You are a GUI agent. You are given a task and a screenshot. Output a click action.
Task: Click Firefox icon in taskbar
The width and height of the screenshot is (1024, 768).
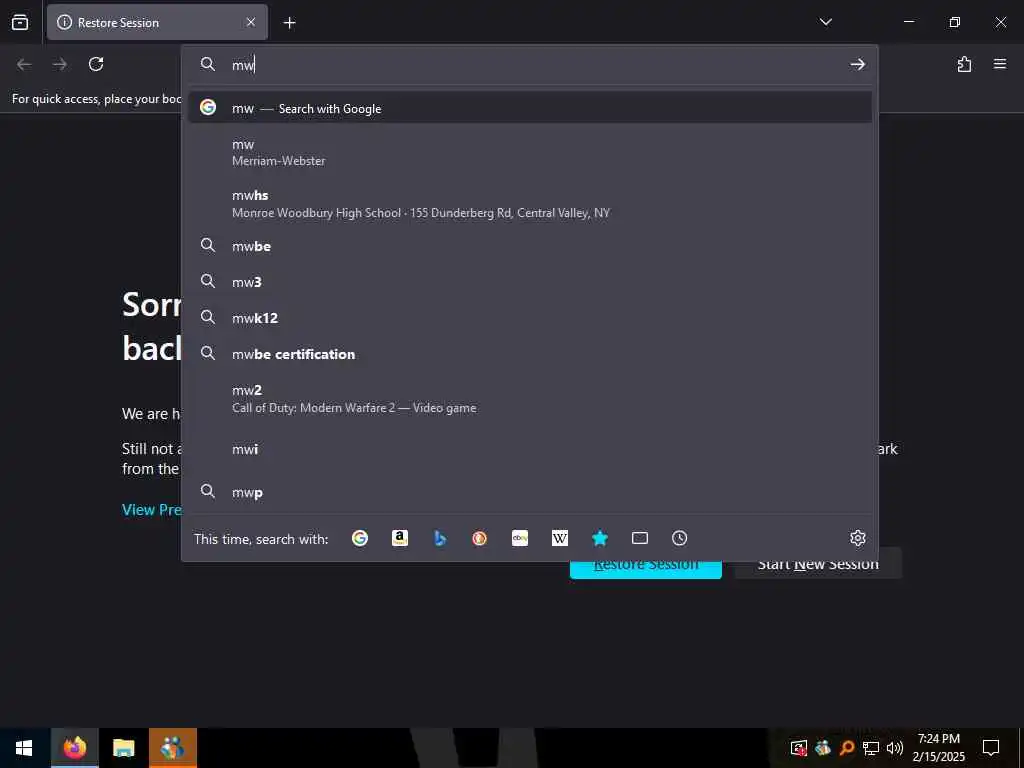[74, 748]
